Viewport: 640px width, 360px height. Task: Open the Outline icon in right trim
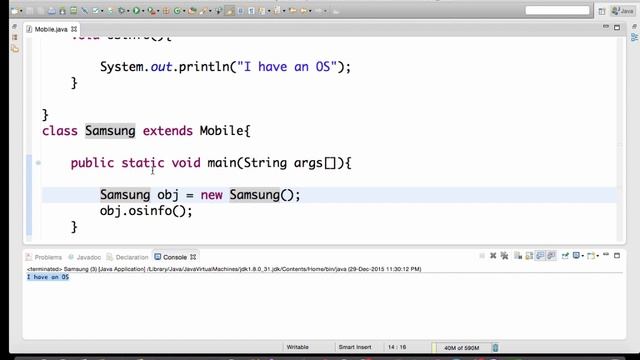click(634, 37)
